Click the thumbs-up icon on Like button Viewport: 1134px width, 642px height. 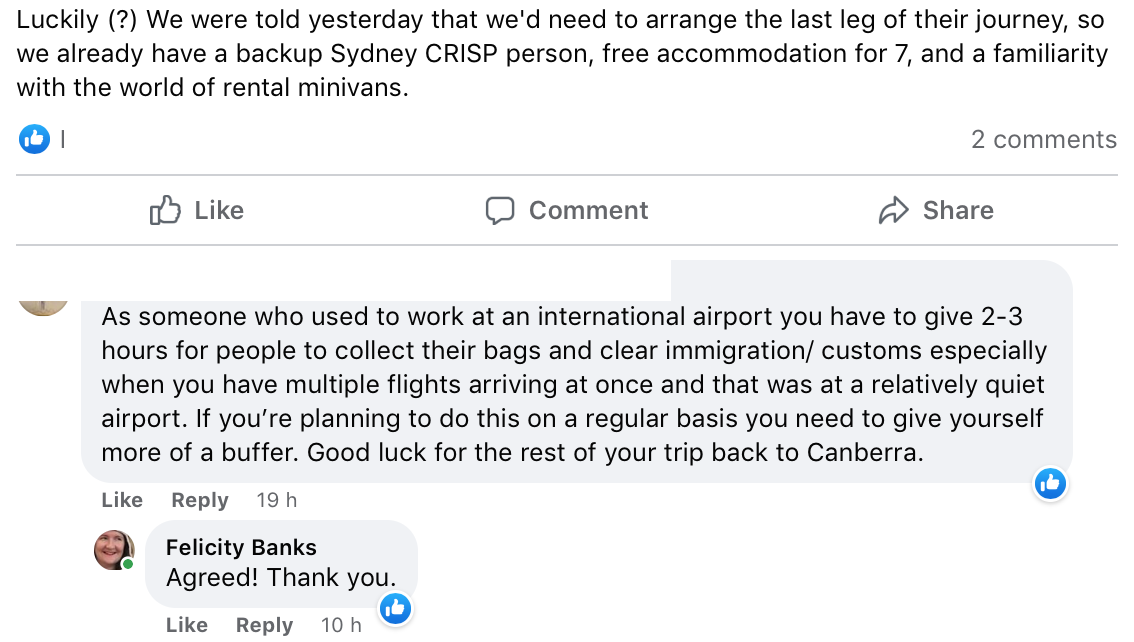[165, 210]
